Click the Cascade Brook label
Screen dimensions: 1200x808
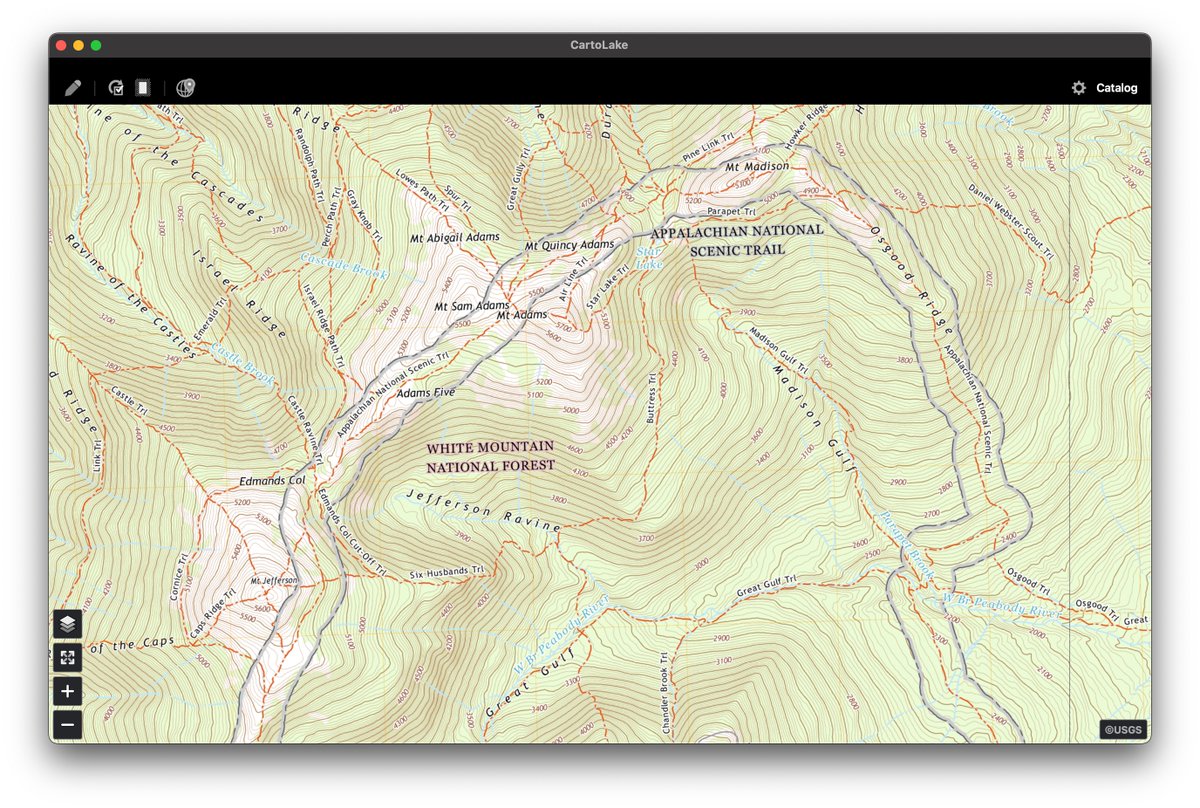(x=342, y=265)
